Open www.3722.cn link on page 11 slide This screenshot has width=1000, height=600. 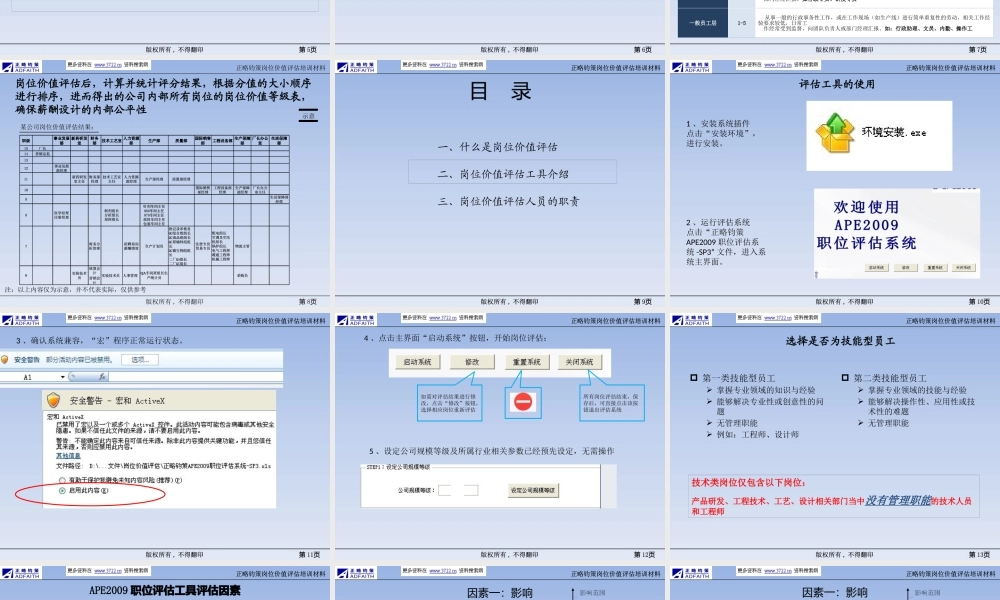[x=106, y=318]
